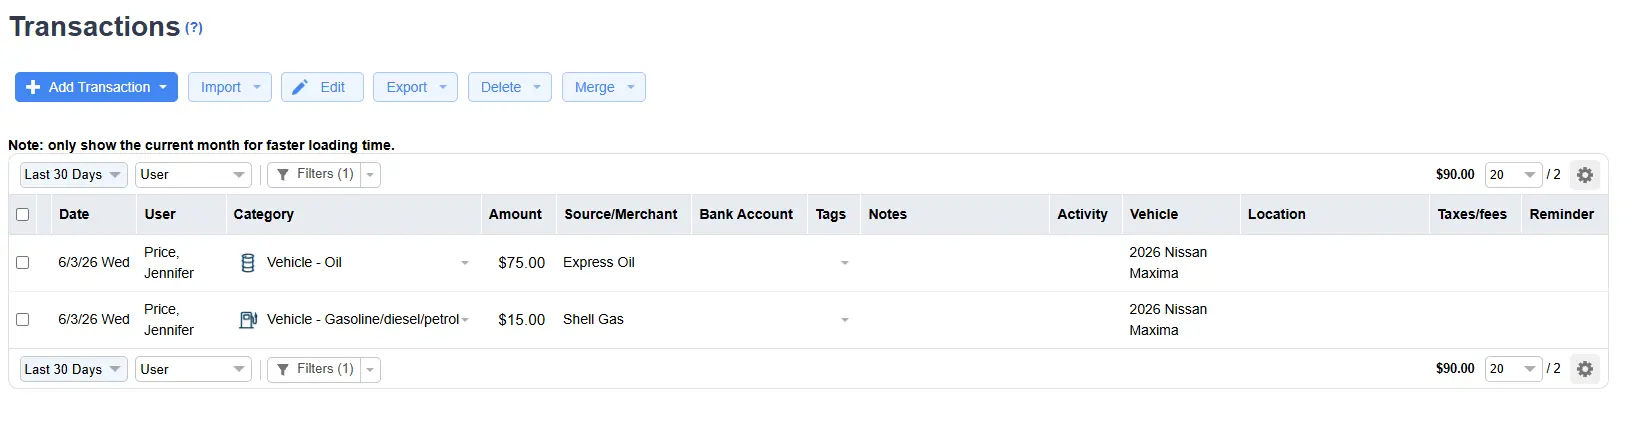Open category dropdown for Gasoline/diesel/petrol row

coord(465,320)
